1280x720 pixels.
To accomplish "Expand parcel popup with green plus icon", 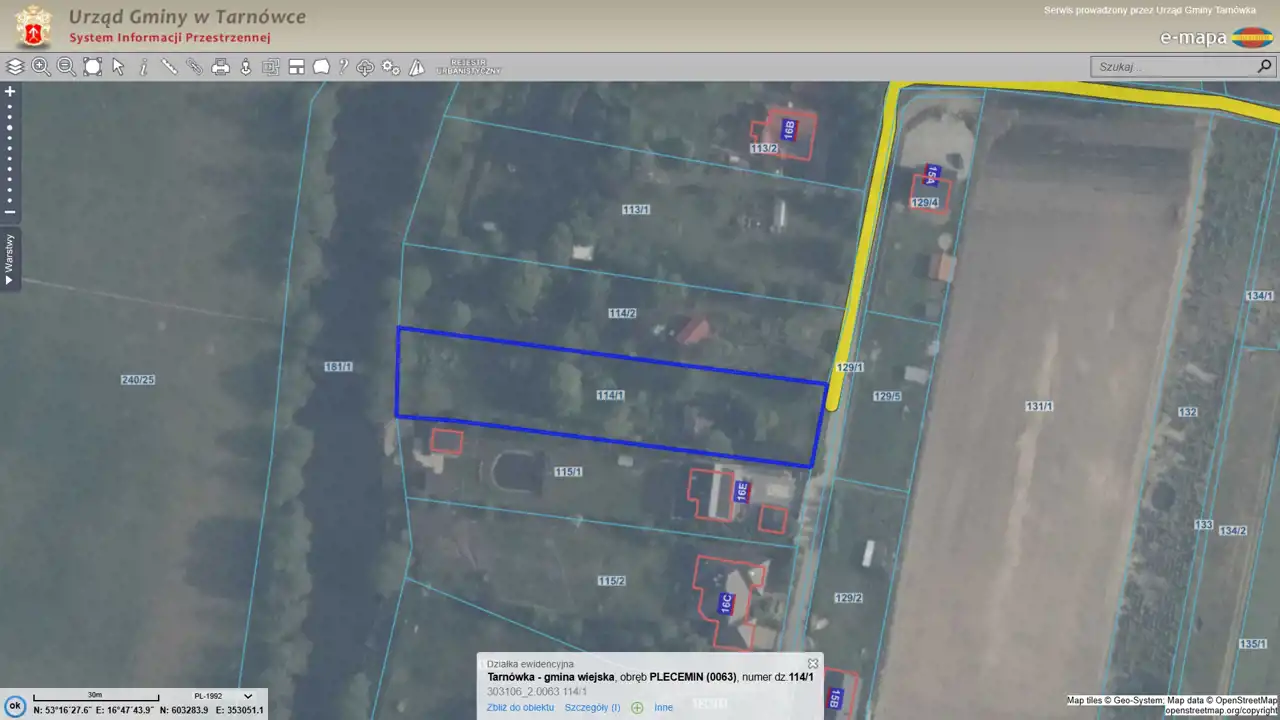I will 637,708.
